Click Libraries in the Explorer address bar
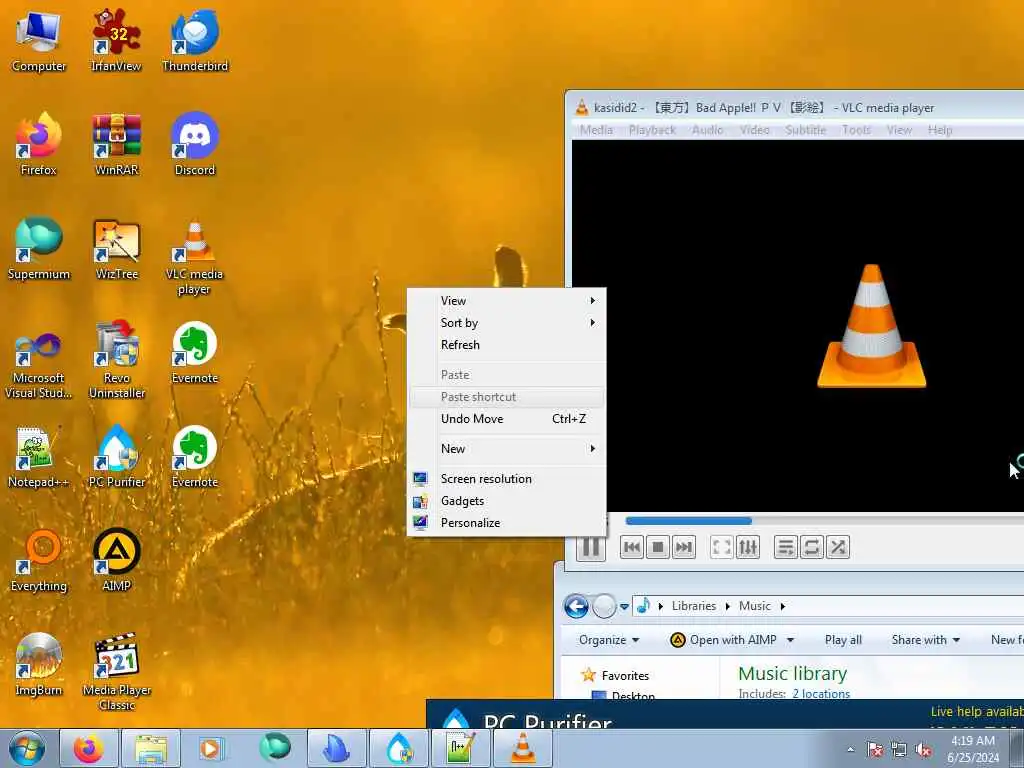The width and height of the screenshot is (1024, 768). (694, 606)
